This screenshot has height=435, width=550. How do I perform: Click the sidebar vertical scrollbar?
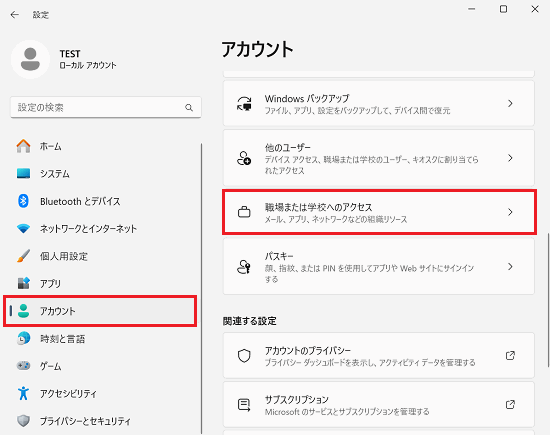pyautogui.click(x=202, y=288)
